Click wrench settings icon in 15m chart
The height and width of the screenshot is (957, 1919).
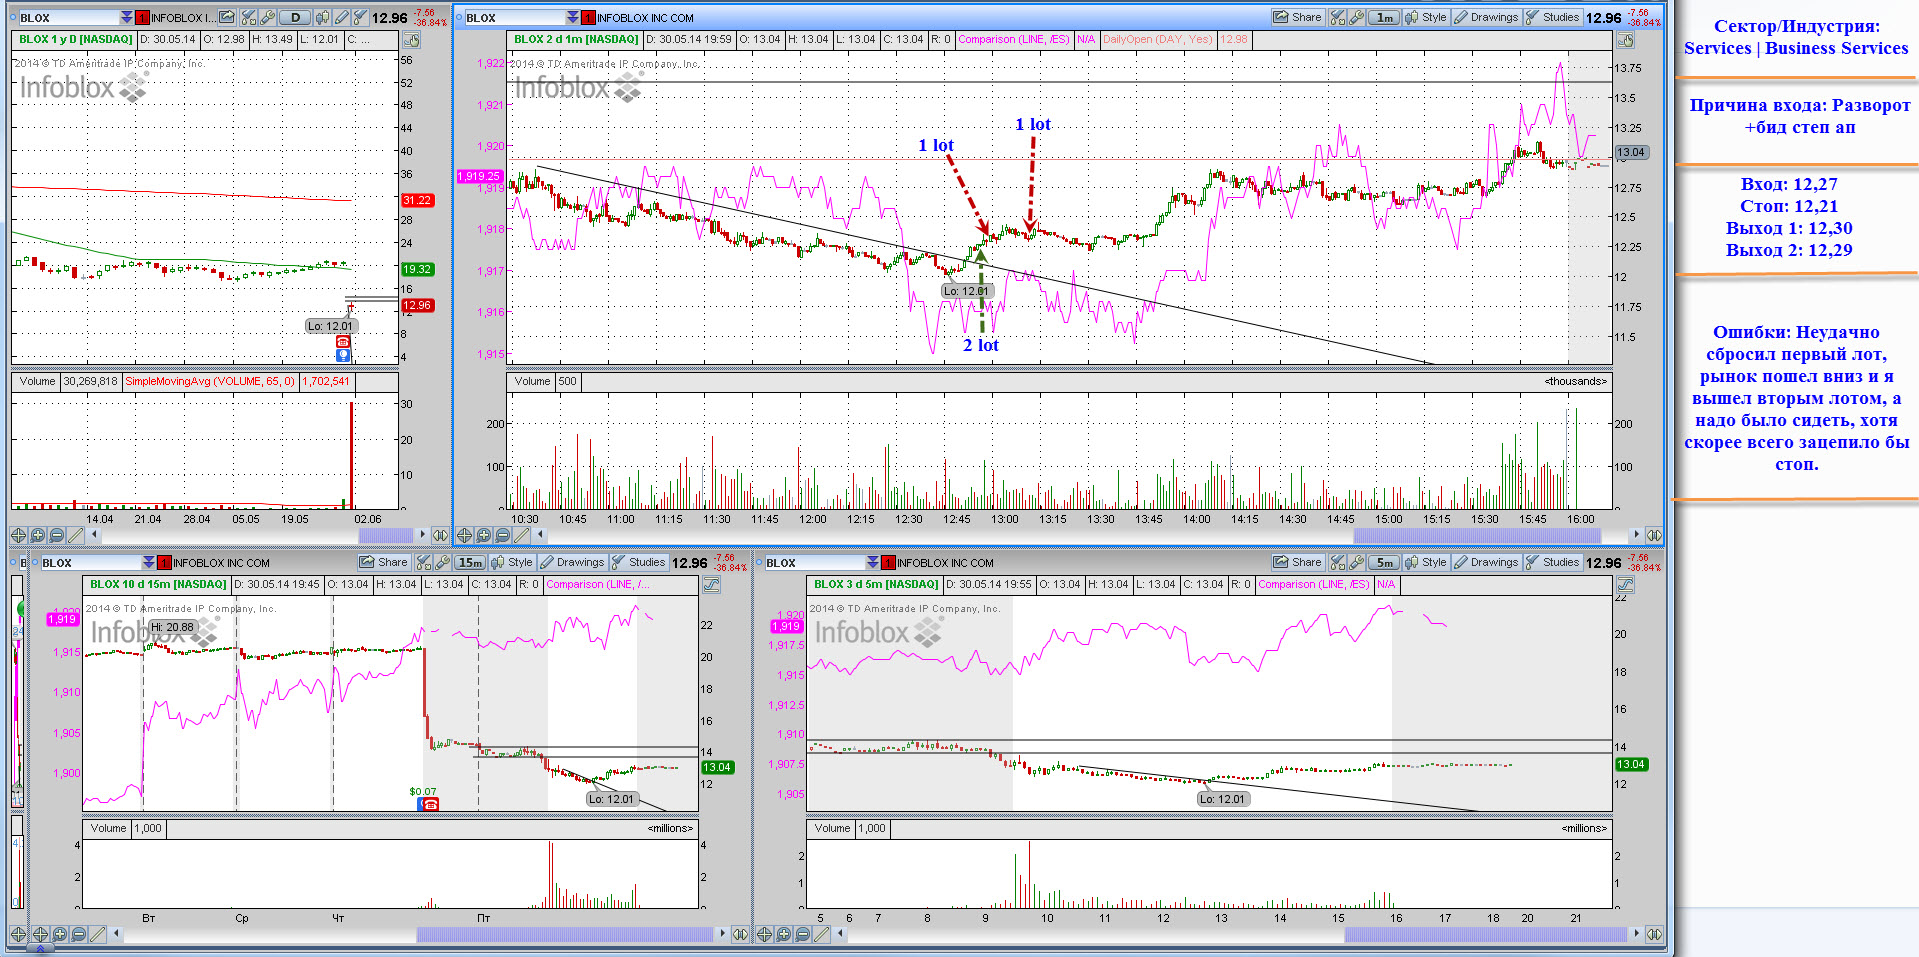(x=442, y=562)
